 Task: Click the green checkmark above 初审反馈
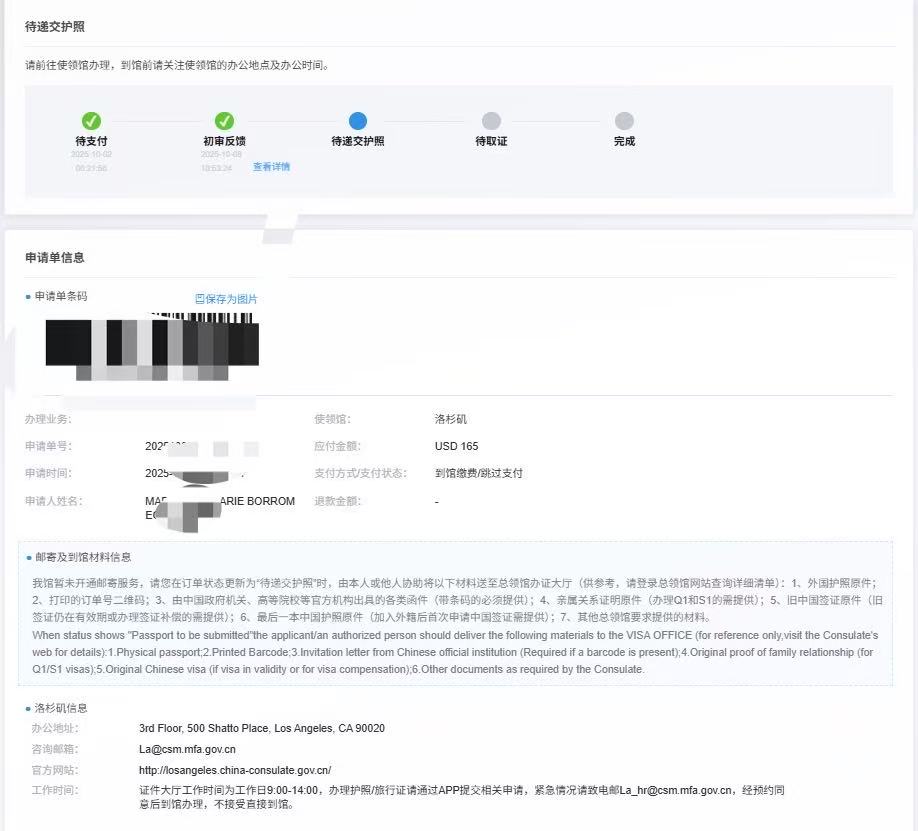224,121
